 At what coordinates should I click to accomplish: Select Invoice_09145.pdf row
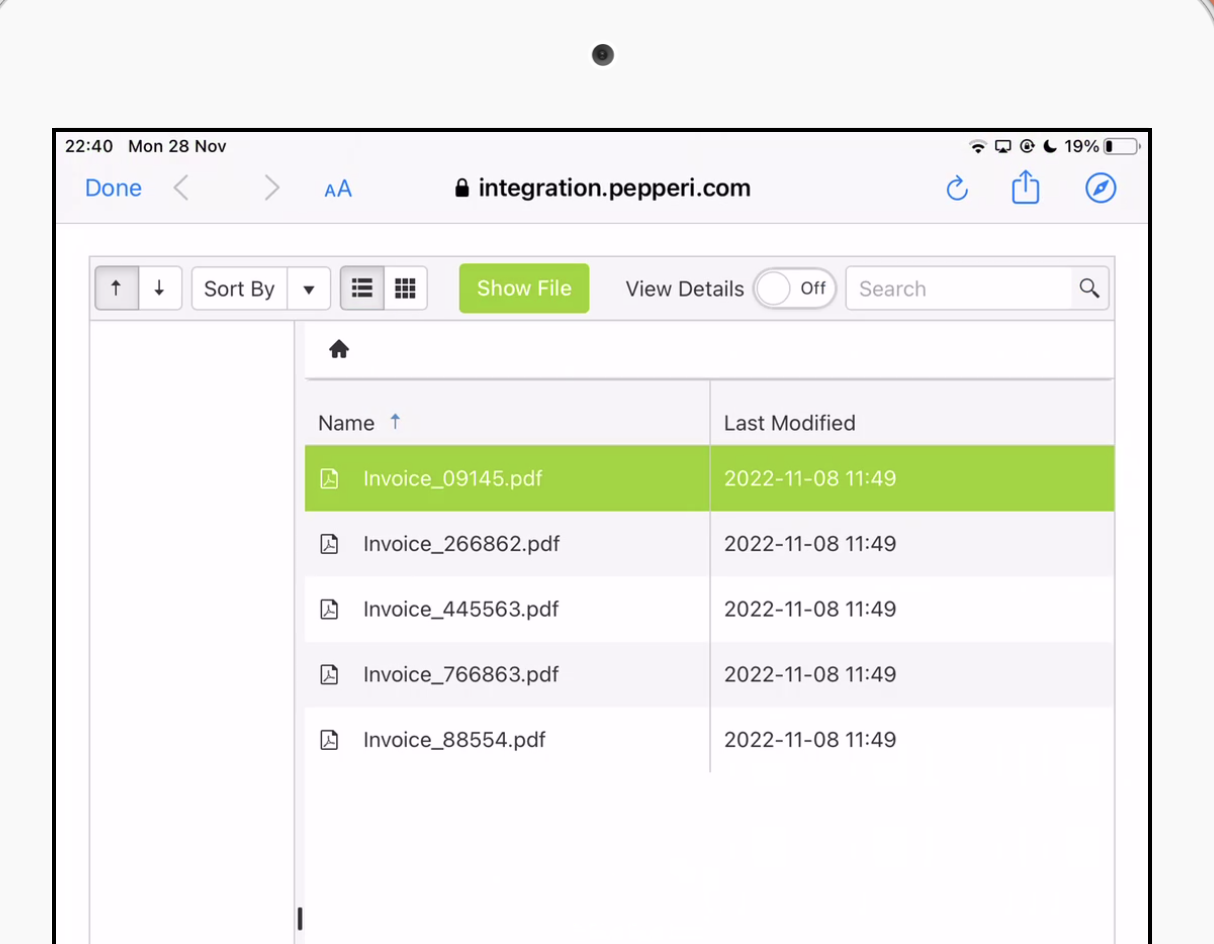click(709, 478)
